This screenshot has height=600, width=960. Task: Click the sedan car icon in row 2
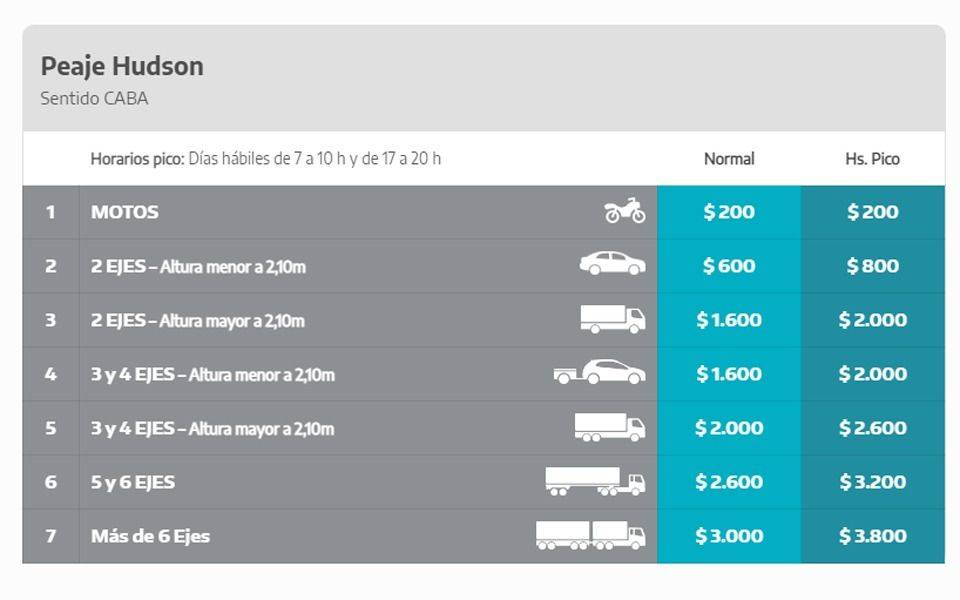point(612,263)
